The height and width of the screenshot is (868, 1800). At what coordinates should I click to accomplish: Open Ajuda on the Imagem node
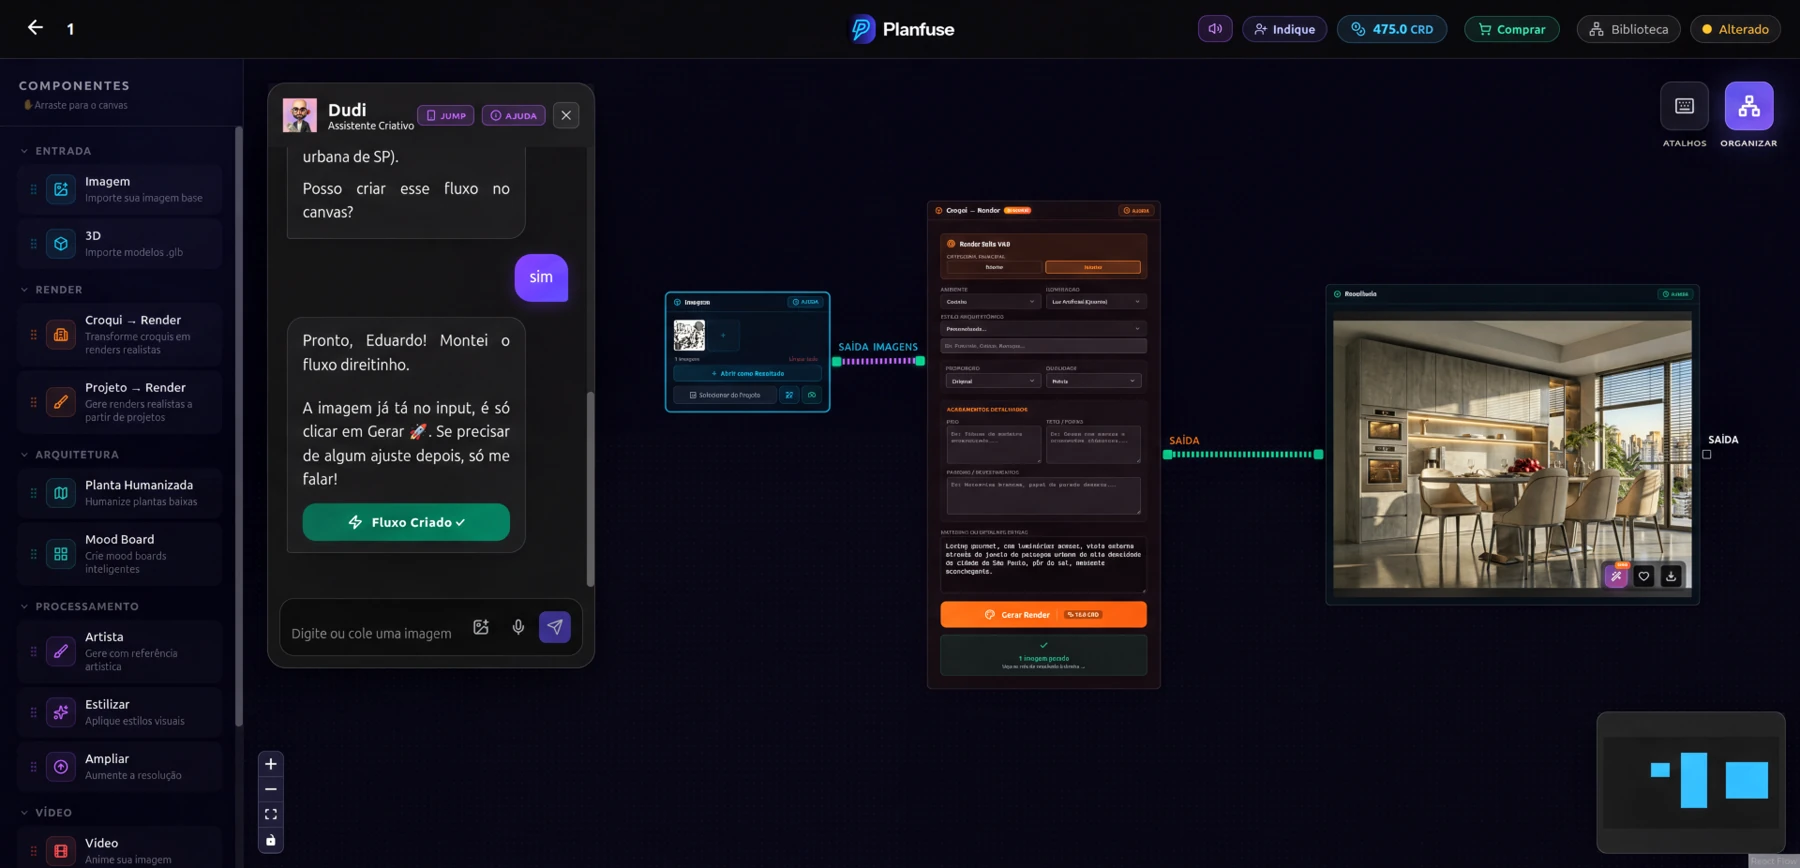click(805, 301)
